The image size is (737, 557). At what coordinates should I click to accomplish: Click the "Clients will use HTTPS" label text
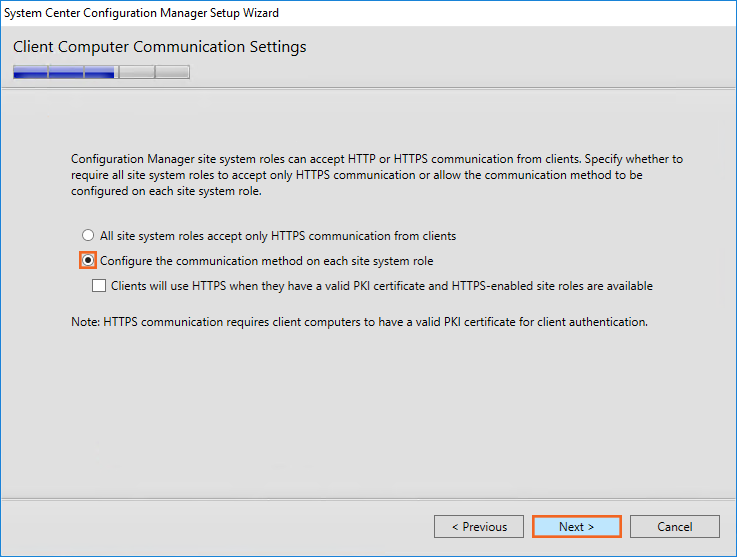[x=380, y=286]
